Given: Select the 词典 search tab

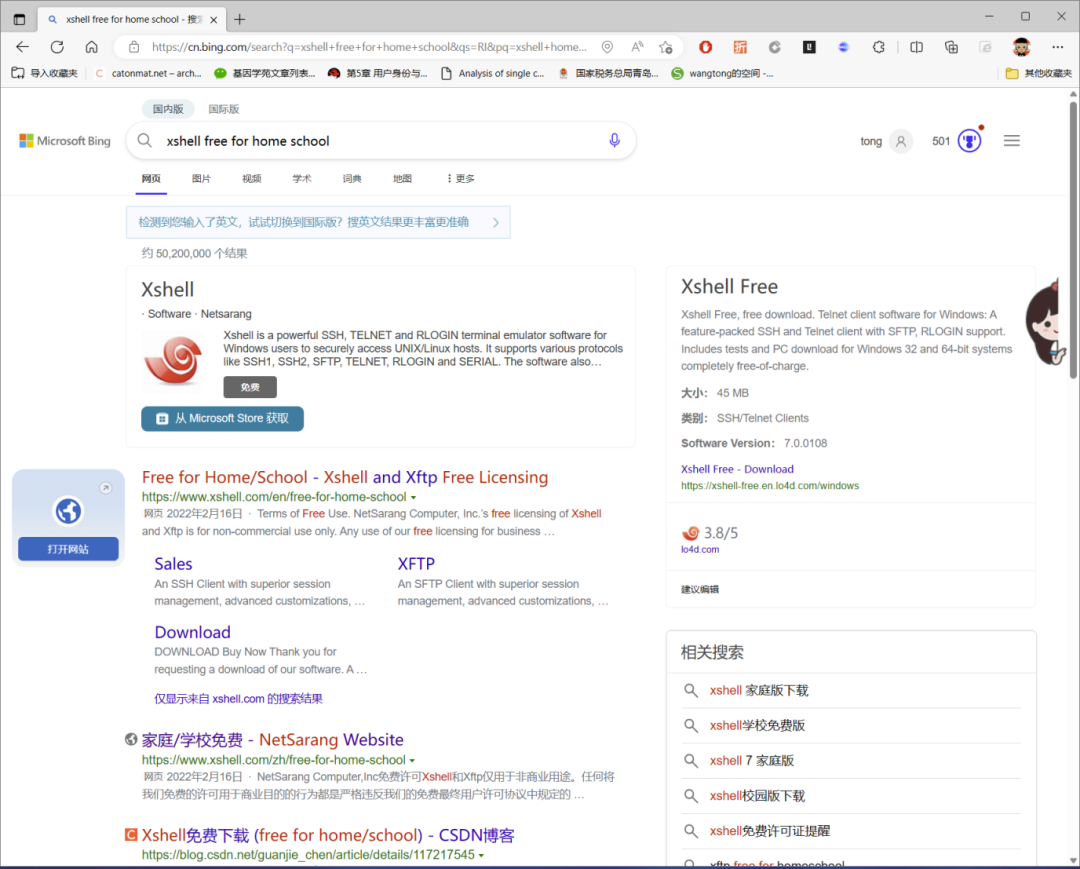Looking at the screenshot, I should [352, 178].
